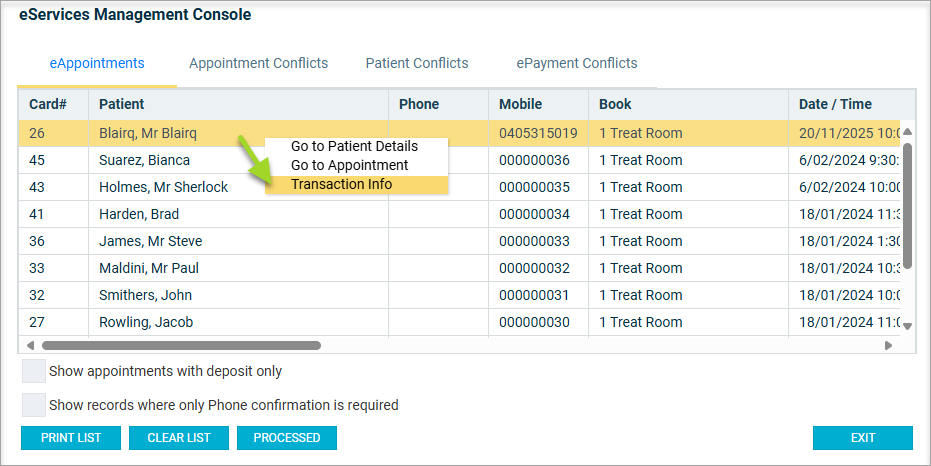931x466 pixels.
Task: Select the Suarez, Bianca row
Action: (145, 160)
